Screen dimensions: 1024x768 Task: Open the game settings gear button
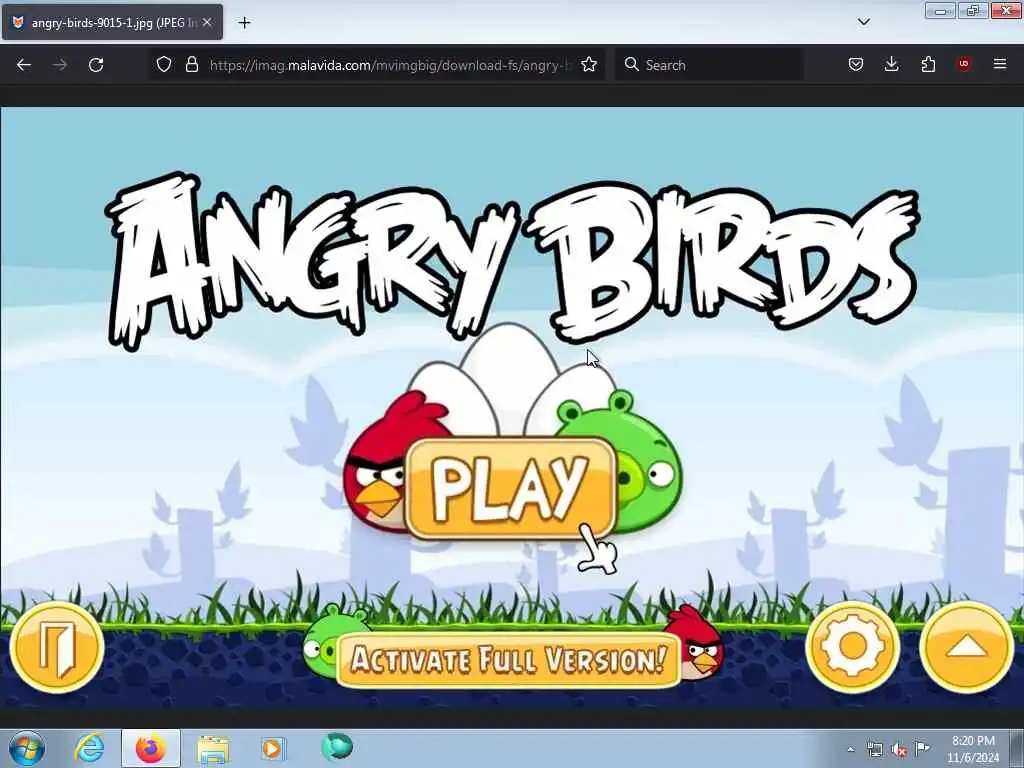[853, 648]
